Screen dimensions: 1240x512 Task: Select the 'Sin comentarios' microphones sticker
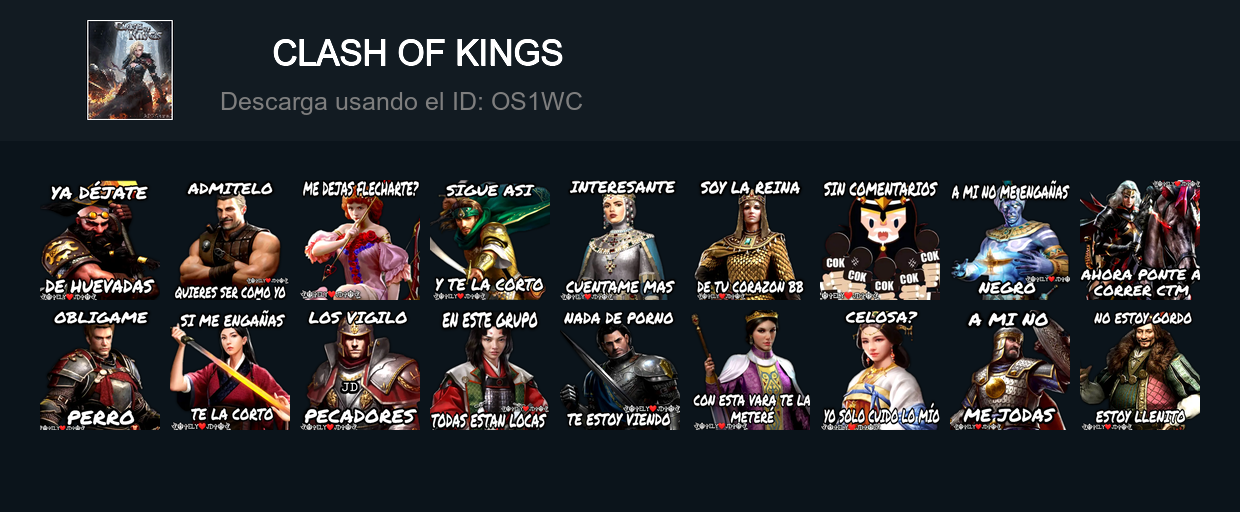click(880, 240)
